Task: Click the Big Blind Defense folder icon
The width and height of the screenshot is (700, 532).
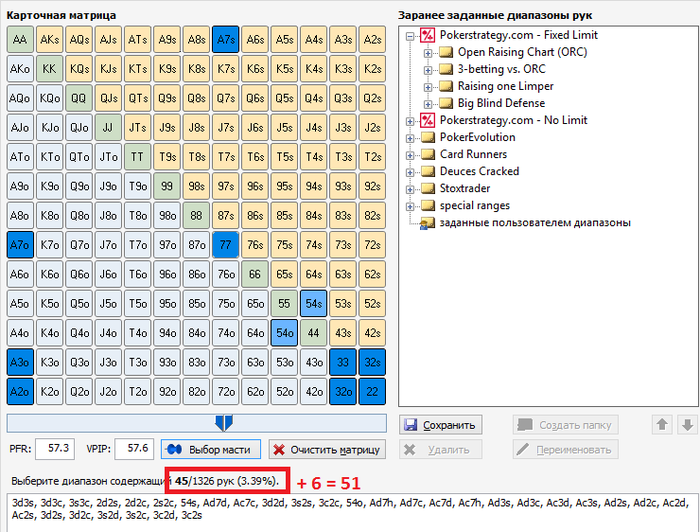Action: (x=446, y=103)
